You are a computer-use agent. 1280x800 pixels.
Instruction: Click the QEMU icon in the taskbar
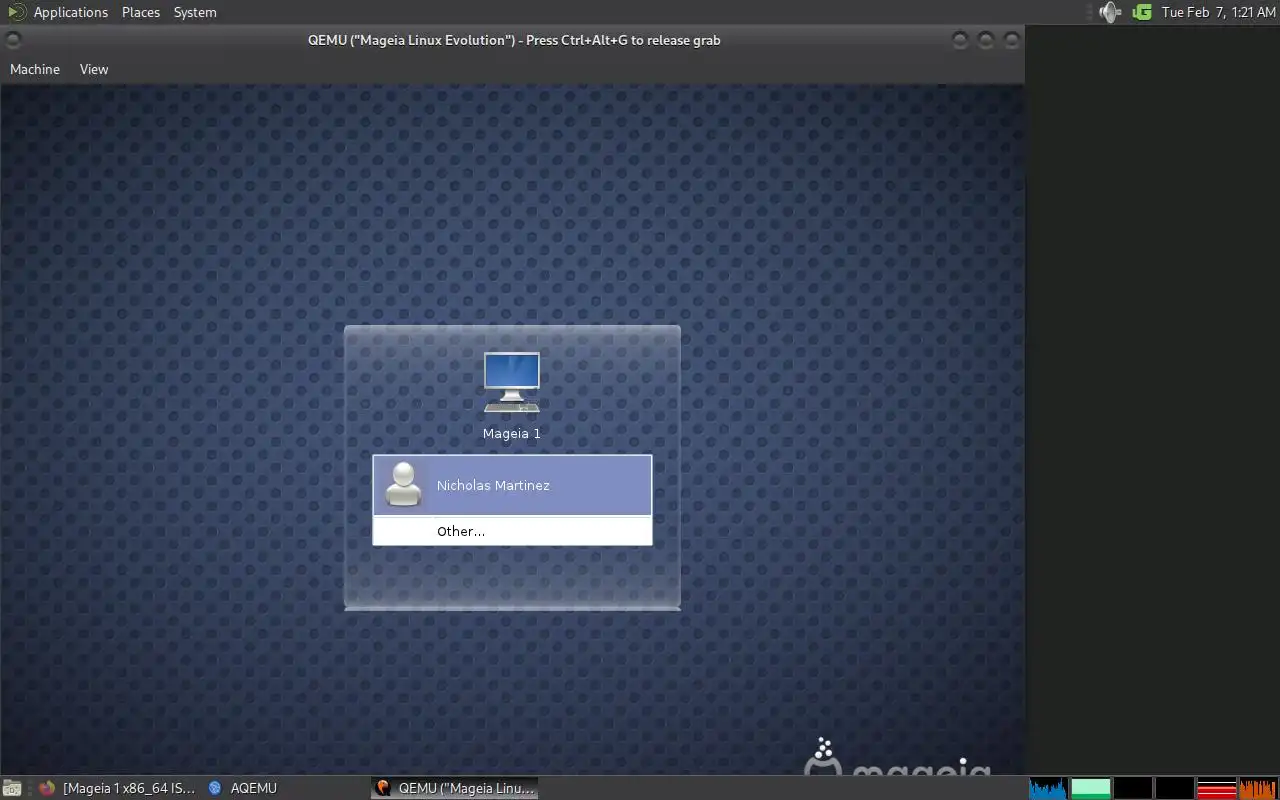[382, 788]
